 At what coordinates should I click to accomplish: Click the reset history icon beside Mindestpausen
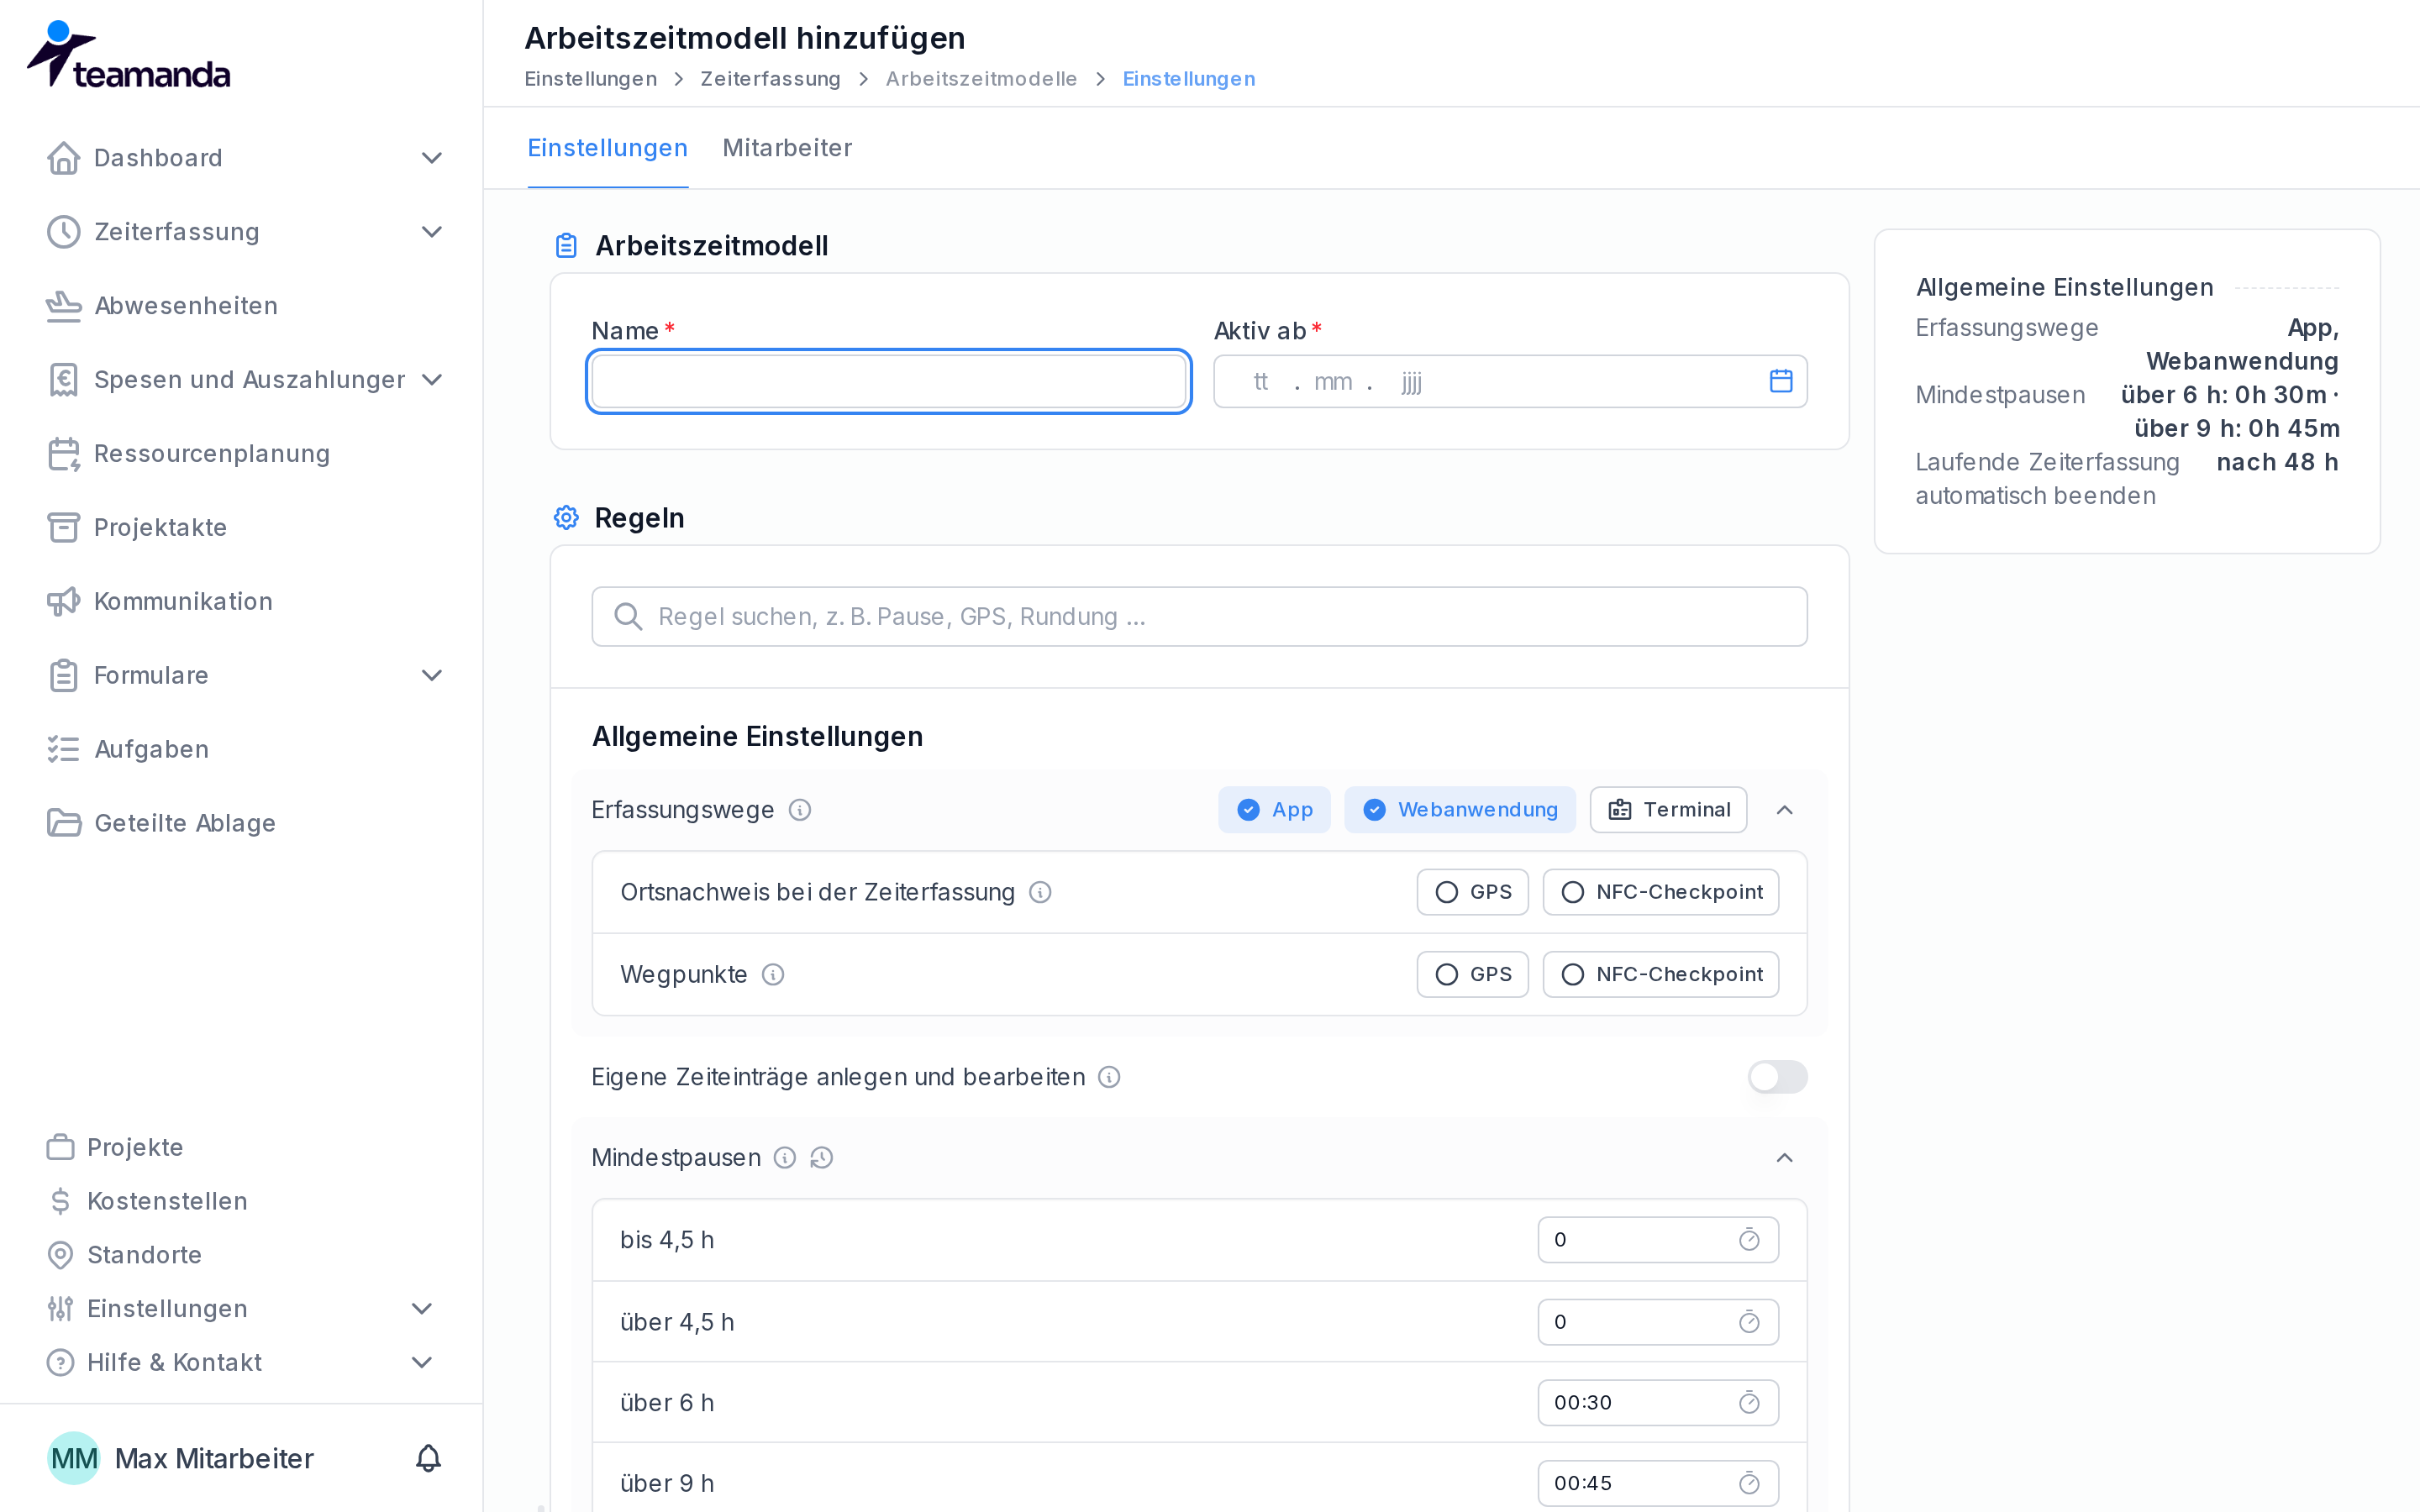point(822,1158)
